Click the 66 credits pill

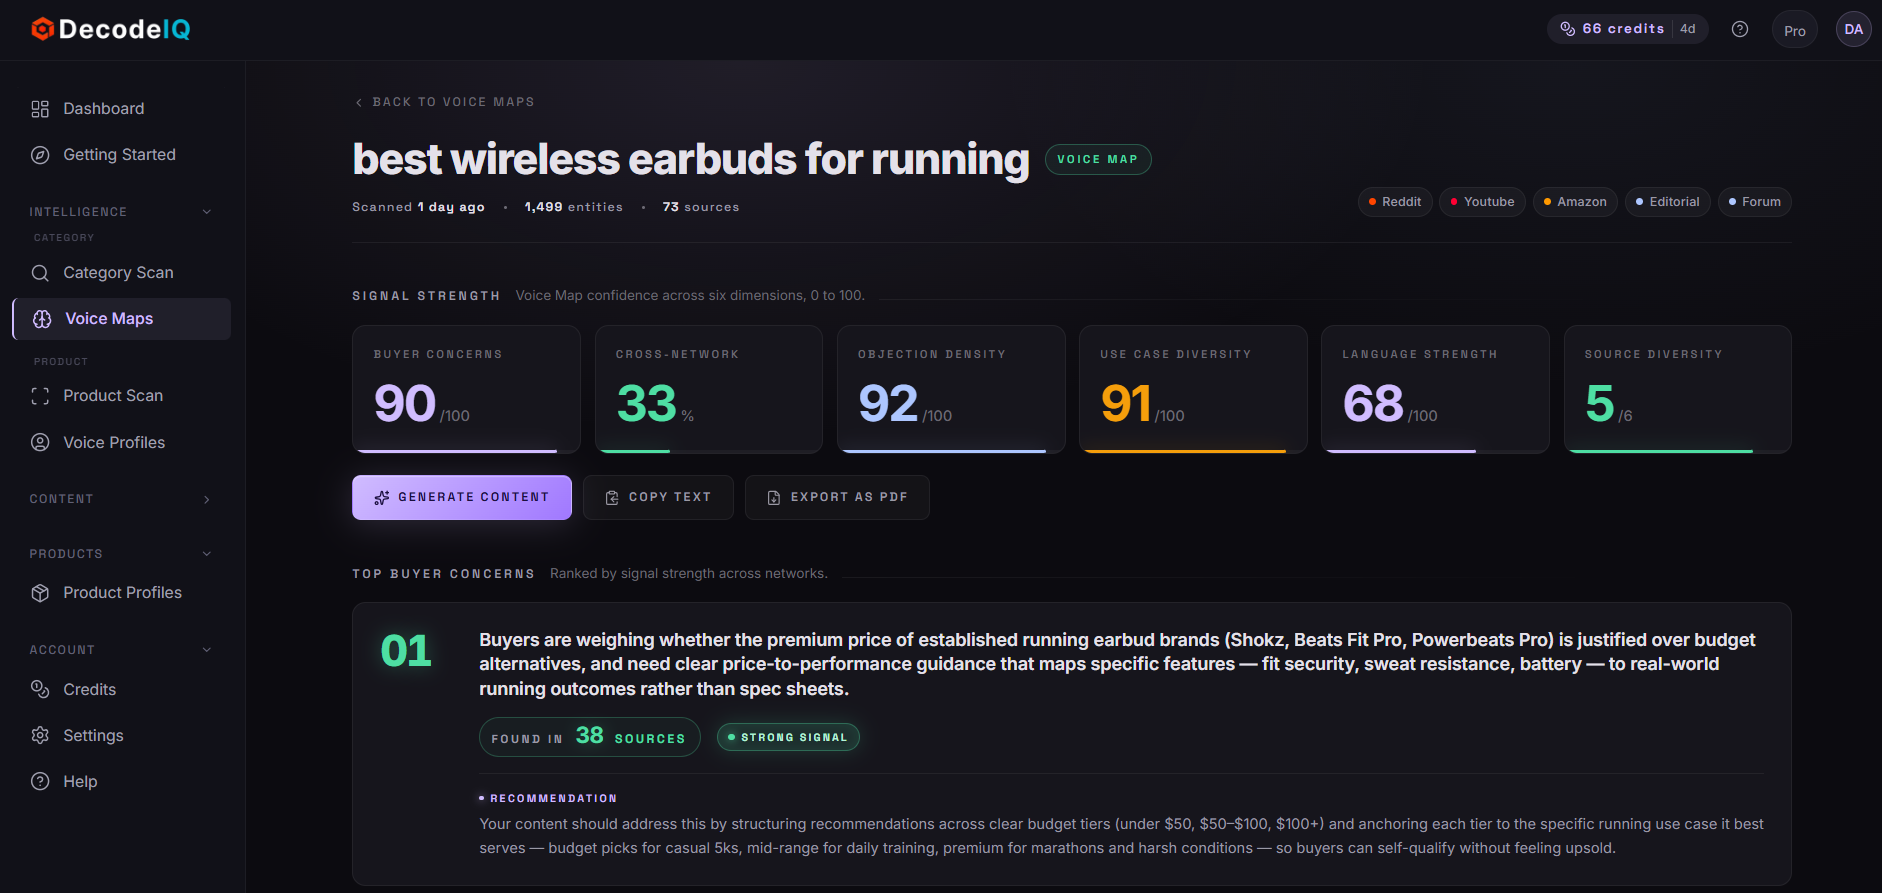pyautogui.click(x=1628, y=29)
